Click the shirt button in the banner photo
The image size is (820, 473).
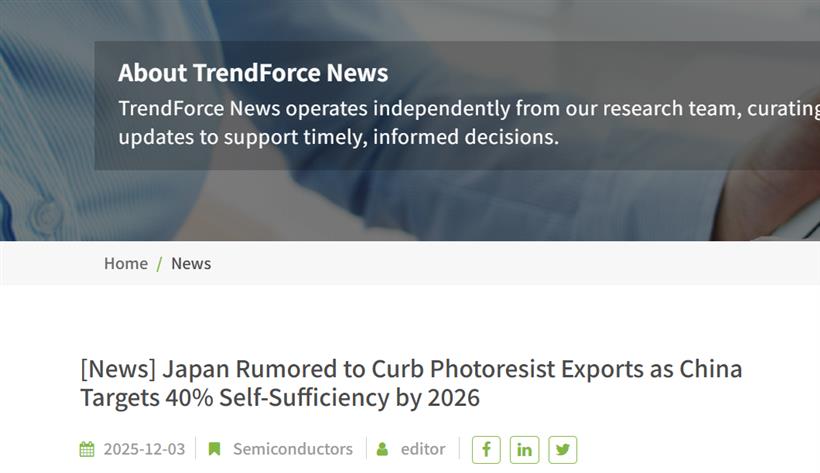click(x=46, y=215)
